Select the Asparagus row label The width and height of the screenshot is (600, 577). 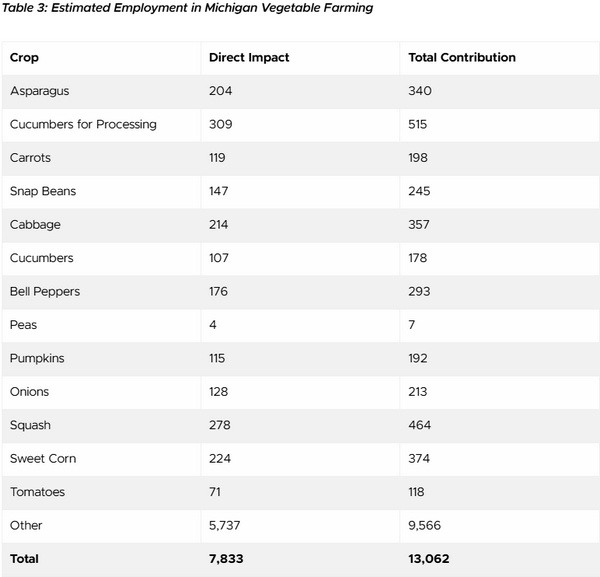coord(39,91)
